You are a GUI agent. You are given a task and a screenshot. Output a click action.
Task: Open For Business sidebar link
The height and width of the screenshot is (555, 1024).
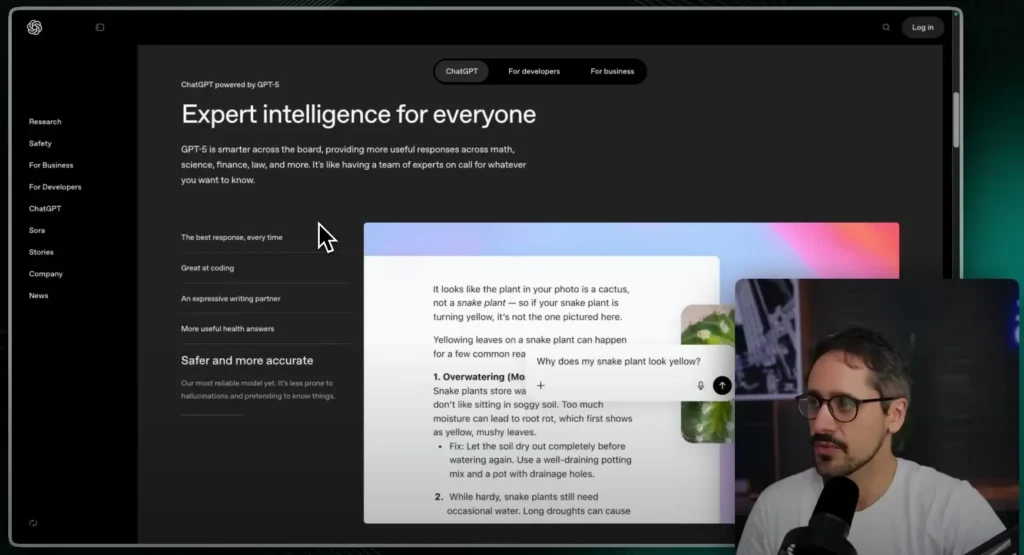[x=51, y=165]
